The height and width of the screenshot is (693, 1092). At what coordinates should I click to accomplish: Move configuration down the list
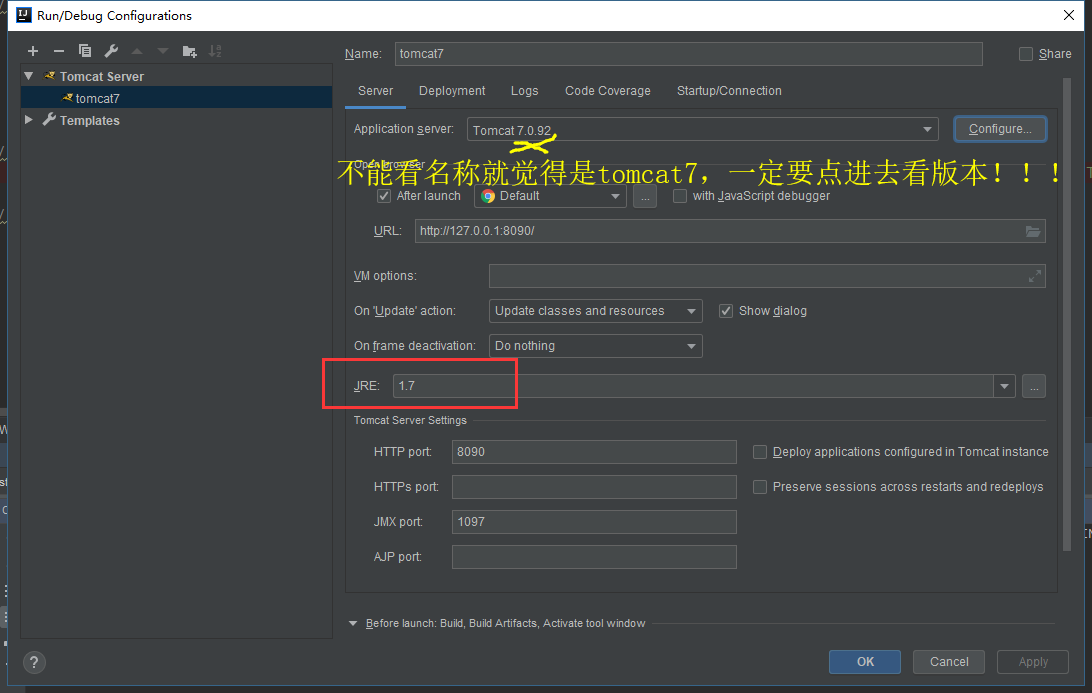point(162,50)
